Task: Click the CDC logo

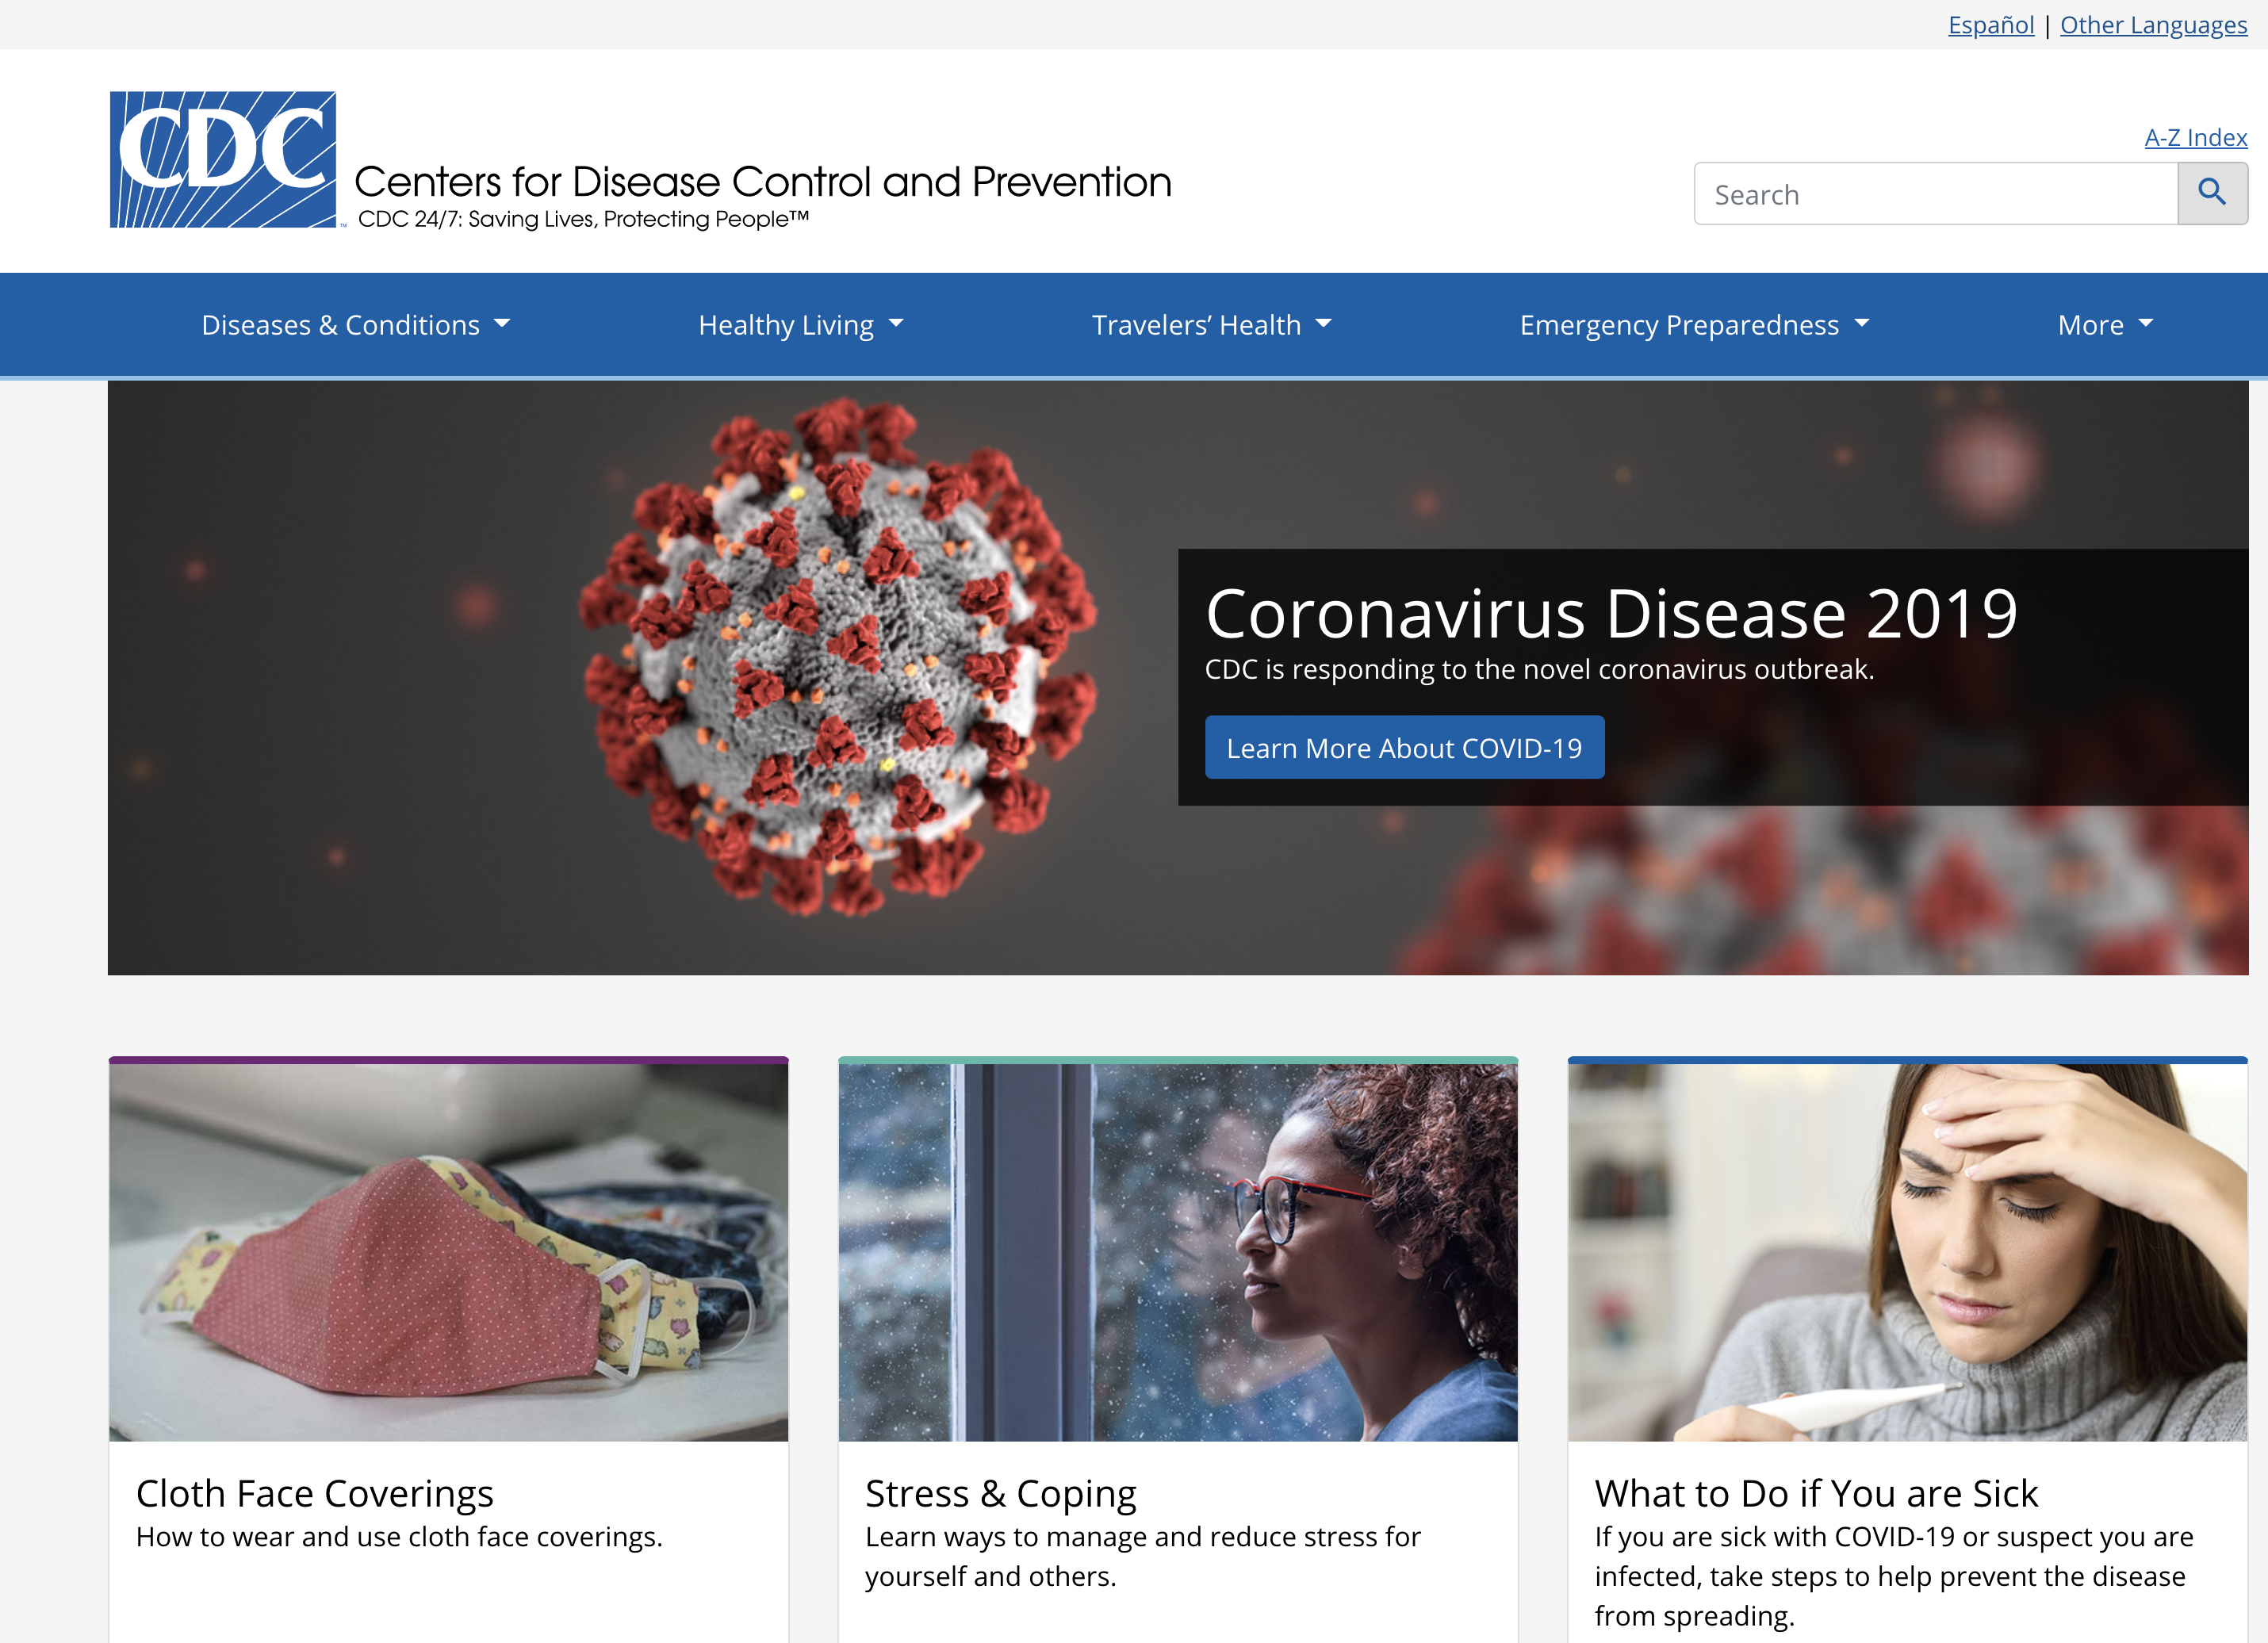Action: (x=222, y=160)
